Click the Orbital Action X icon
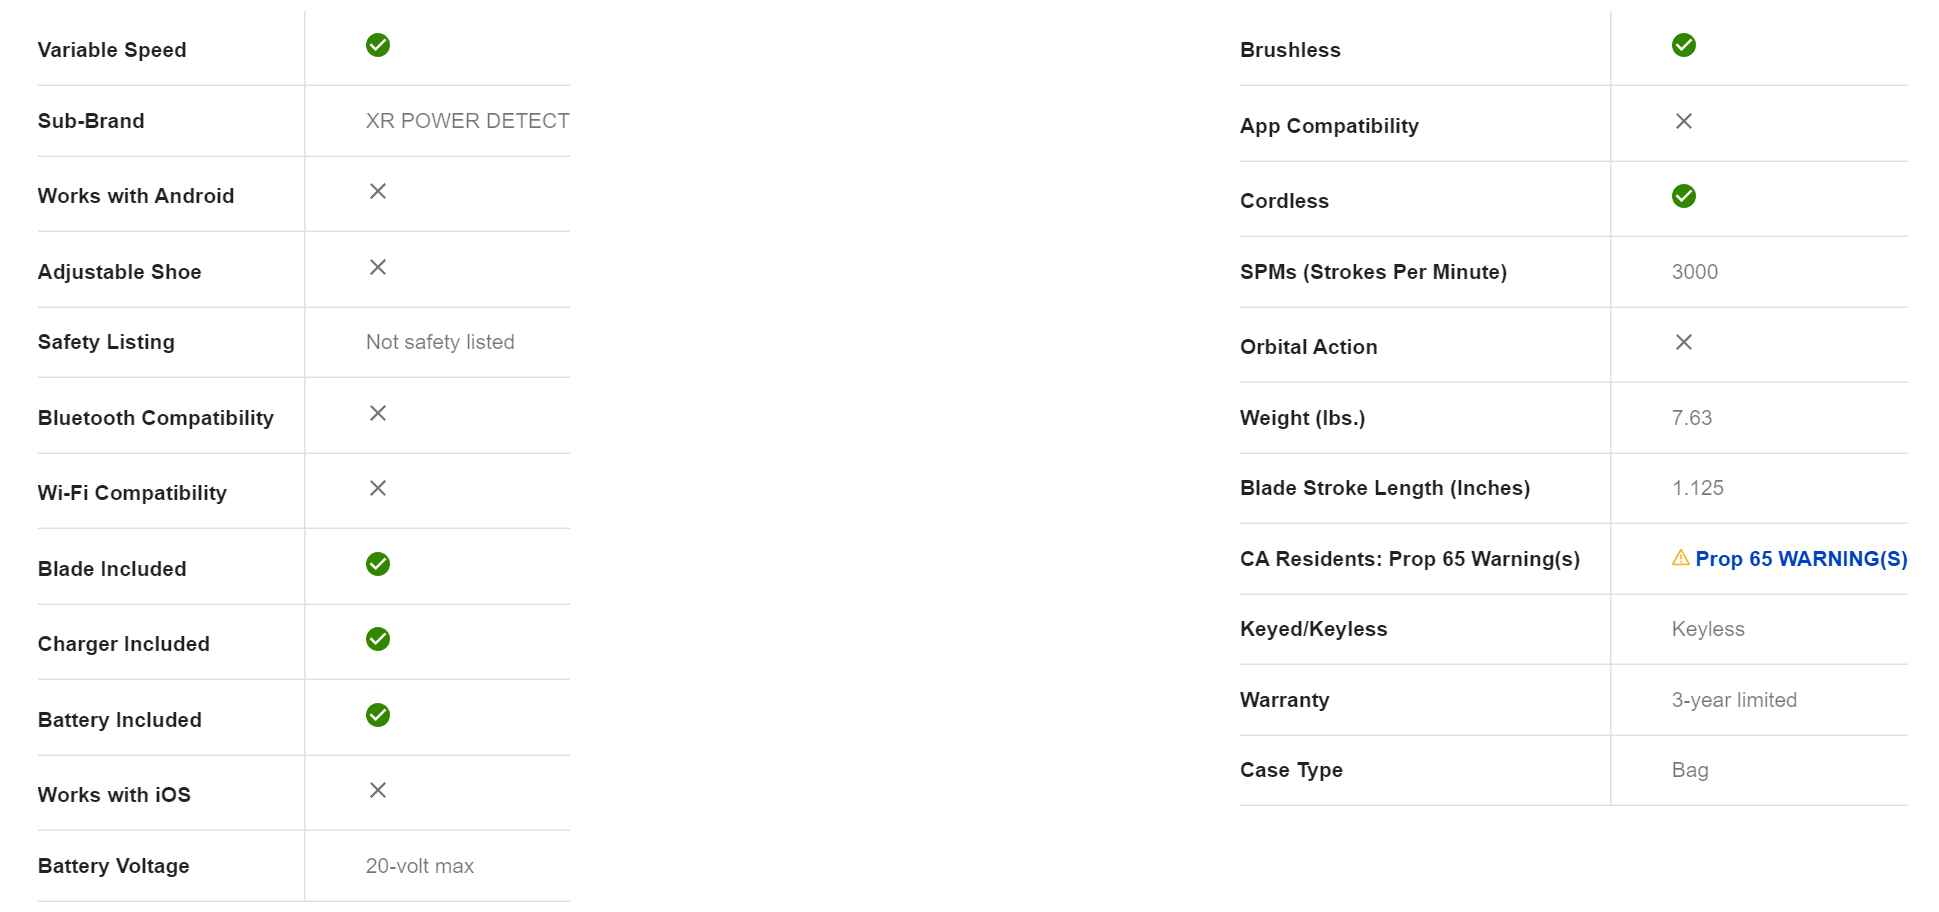The height and width of the screenshot is (912, 1939). coord(1684,342)
